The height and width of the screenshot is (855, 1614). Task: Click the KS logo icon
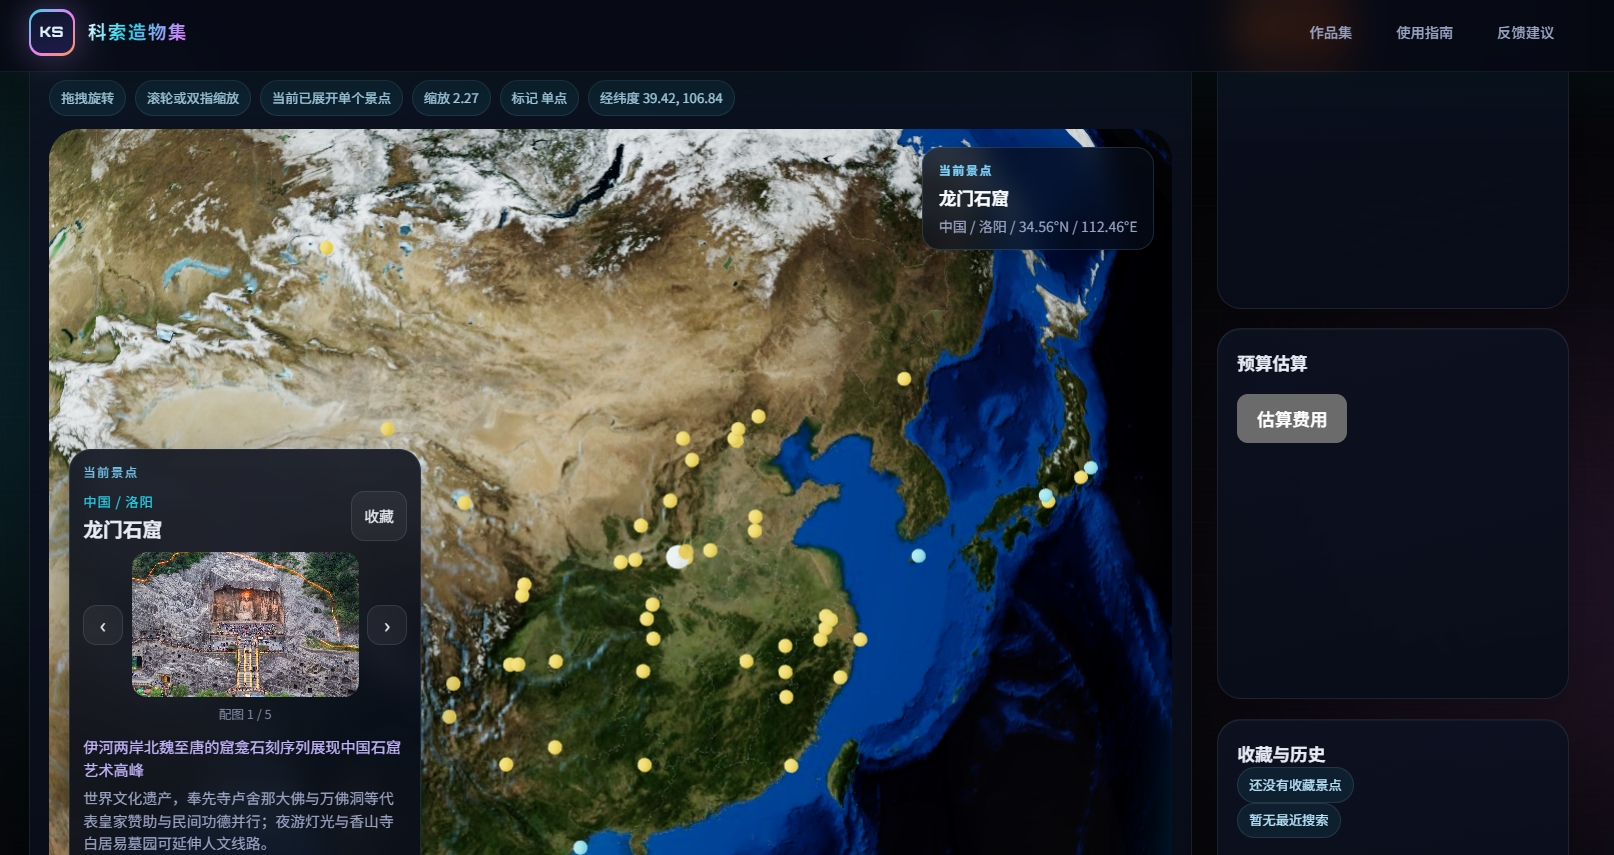pos(52,32)
